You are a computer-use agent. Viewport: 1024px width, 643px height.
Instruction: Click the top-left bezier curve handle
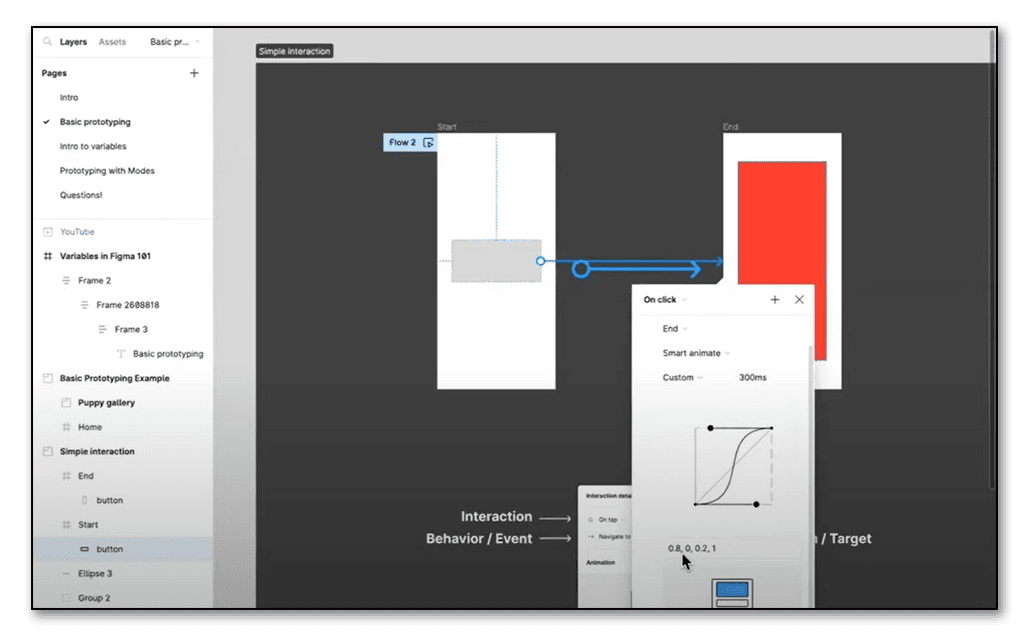coord(711,428)
